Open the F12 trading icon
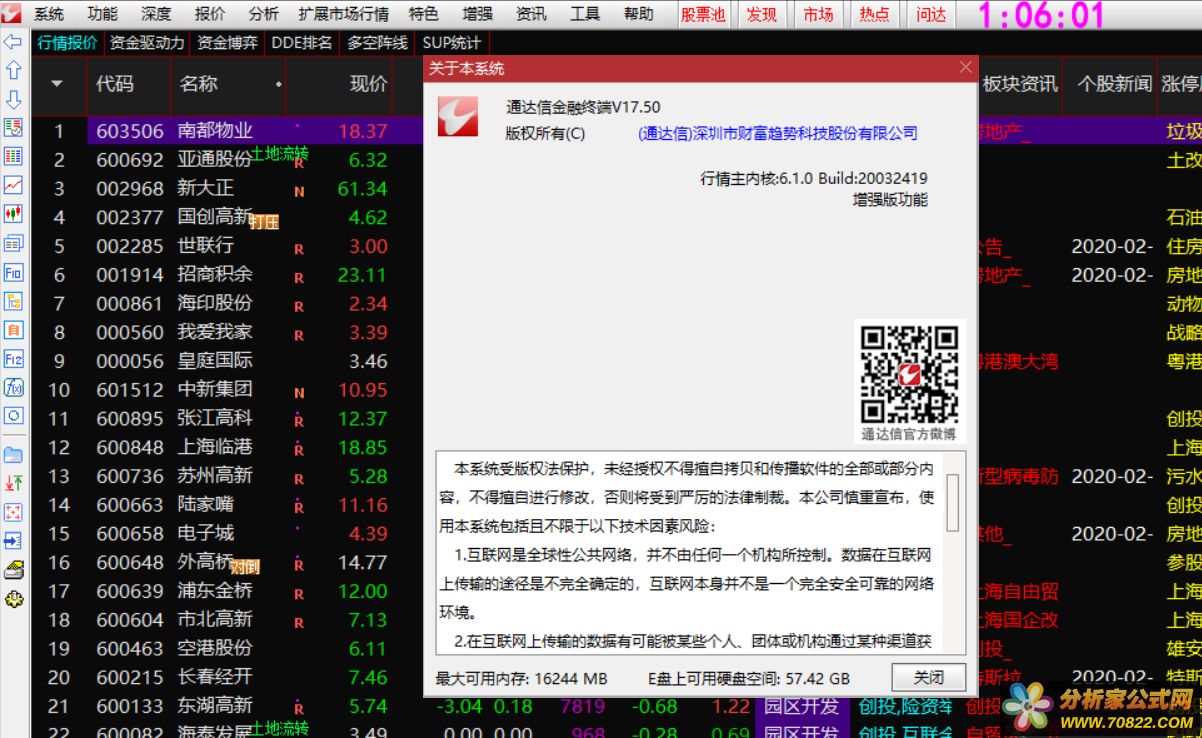This screenshot has width=1202, height=738. coord(13,358)
